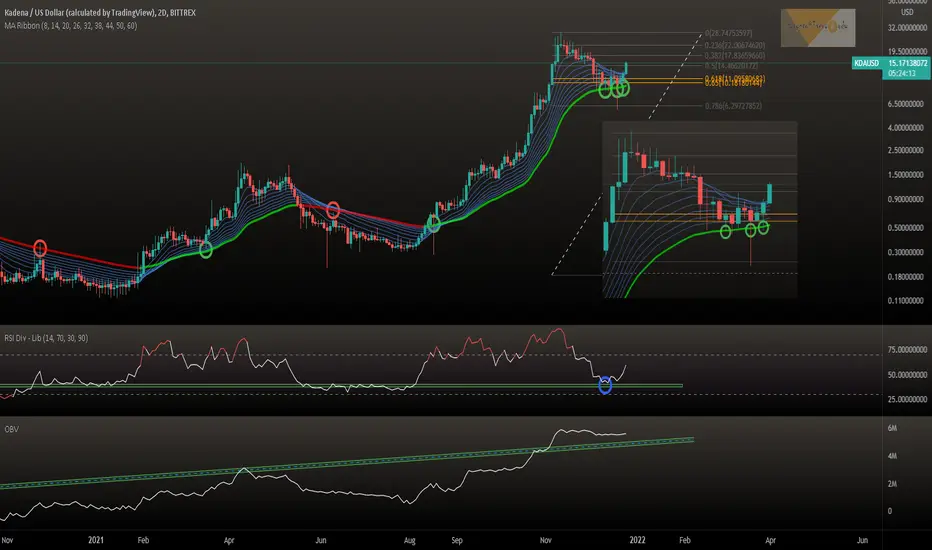
Task: Click the OBV scale value 4M
Action: pyautogui.click(x=892, y=456)
